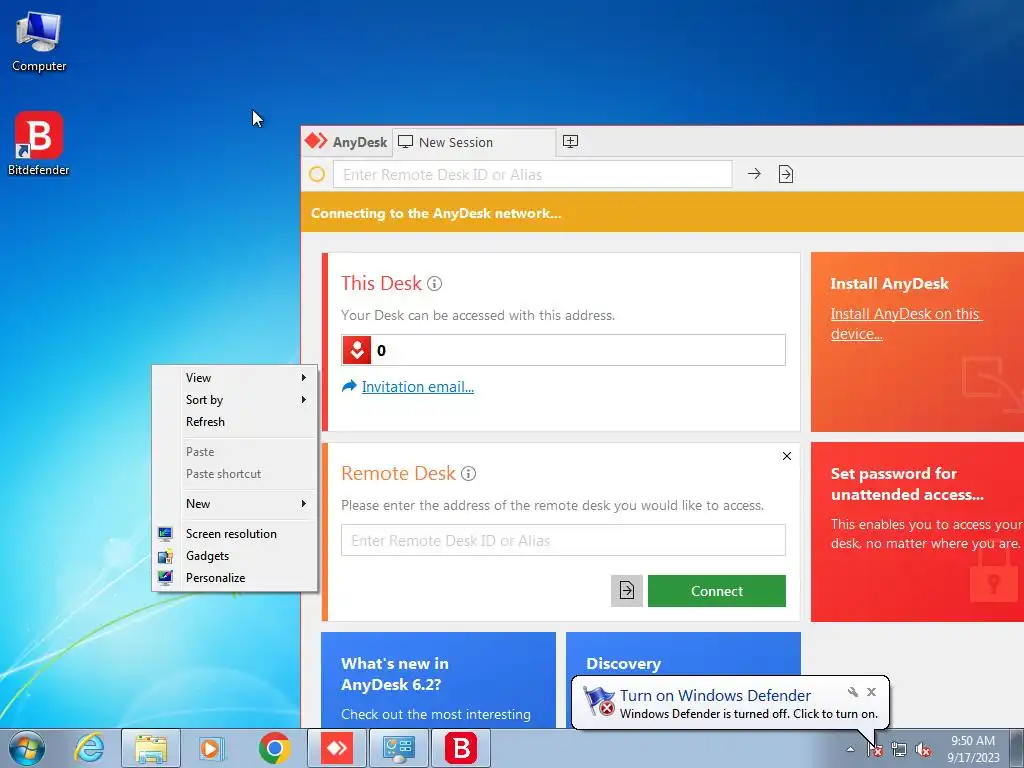Open the Computer desktop icon
This screenshot has height=768, width=1024.
pyautogui.click(x=39, y=42)
